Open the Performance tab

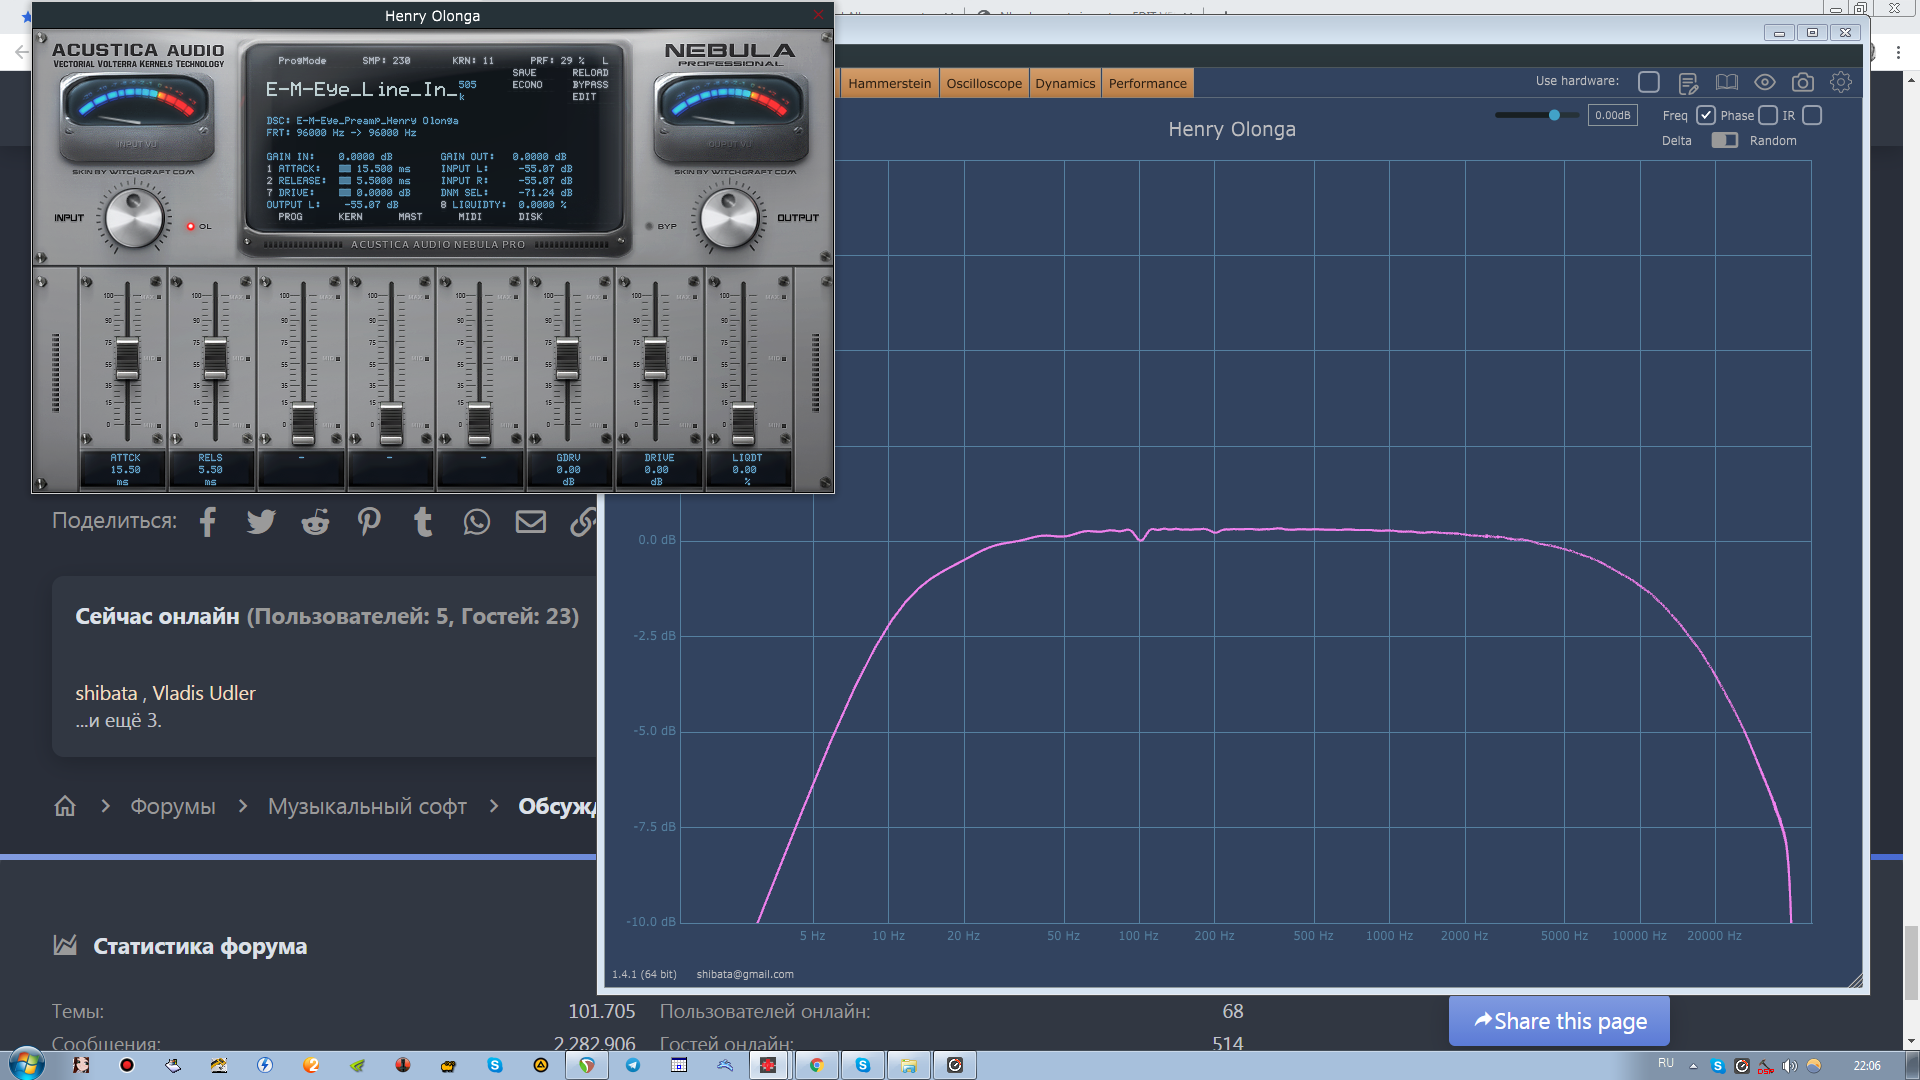click(1147, 84)
